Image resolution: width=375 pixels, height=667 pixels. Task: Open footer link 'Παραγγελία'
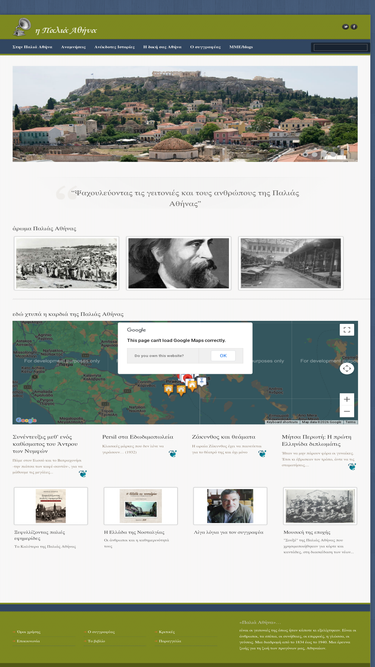[x=170, y=641]
